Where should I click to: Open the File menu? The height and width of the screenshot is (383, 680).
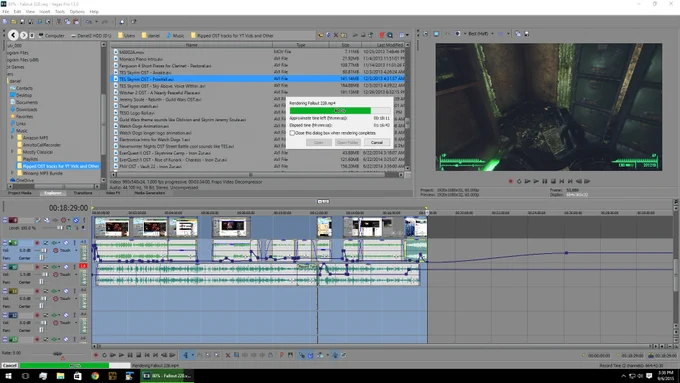click(x=6, y=12)
